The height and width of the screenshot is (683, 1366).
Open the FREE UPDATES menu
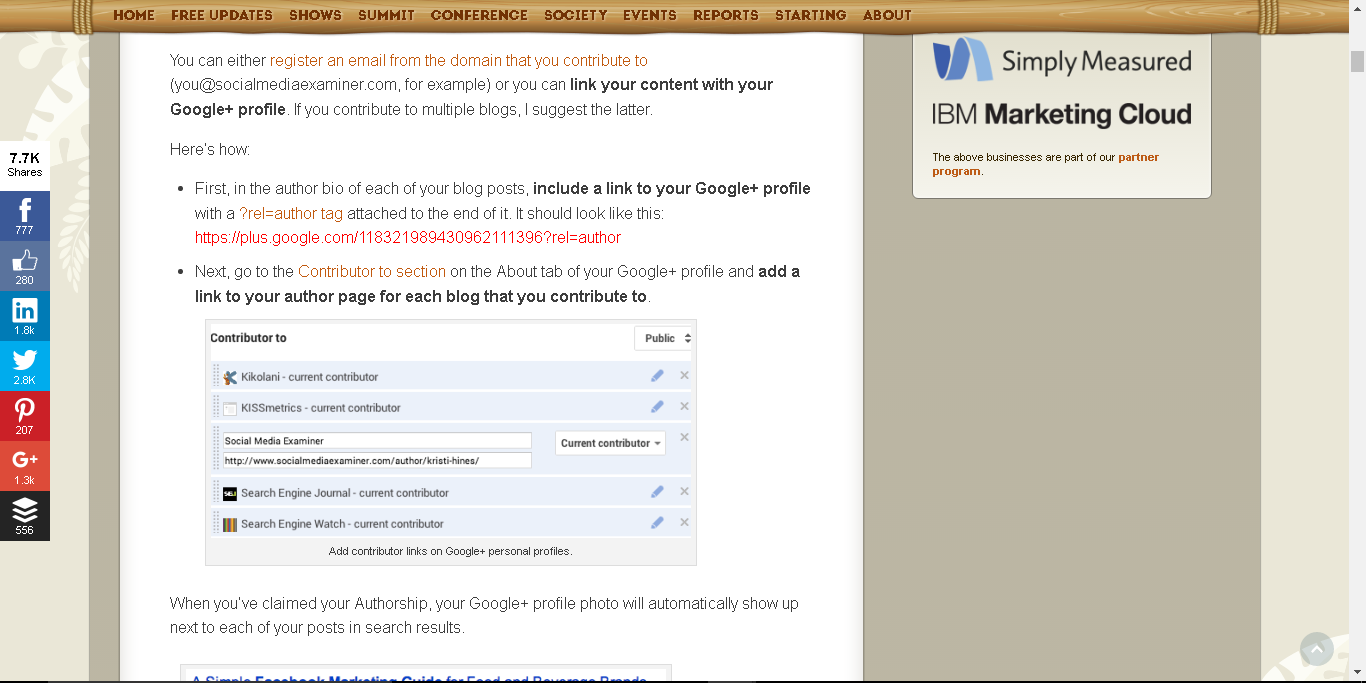[222, 15]
